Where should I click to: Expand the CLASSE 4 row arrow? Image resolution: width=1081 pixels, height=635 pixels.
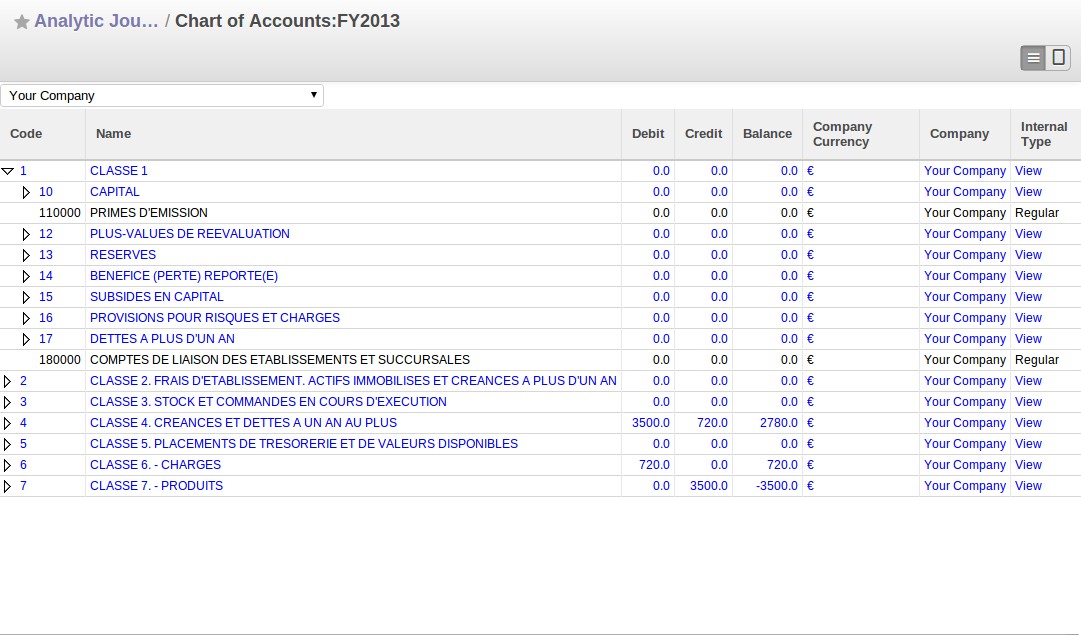tap(8, 423)
